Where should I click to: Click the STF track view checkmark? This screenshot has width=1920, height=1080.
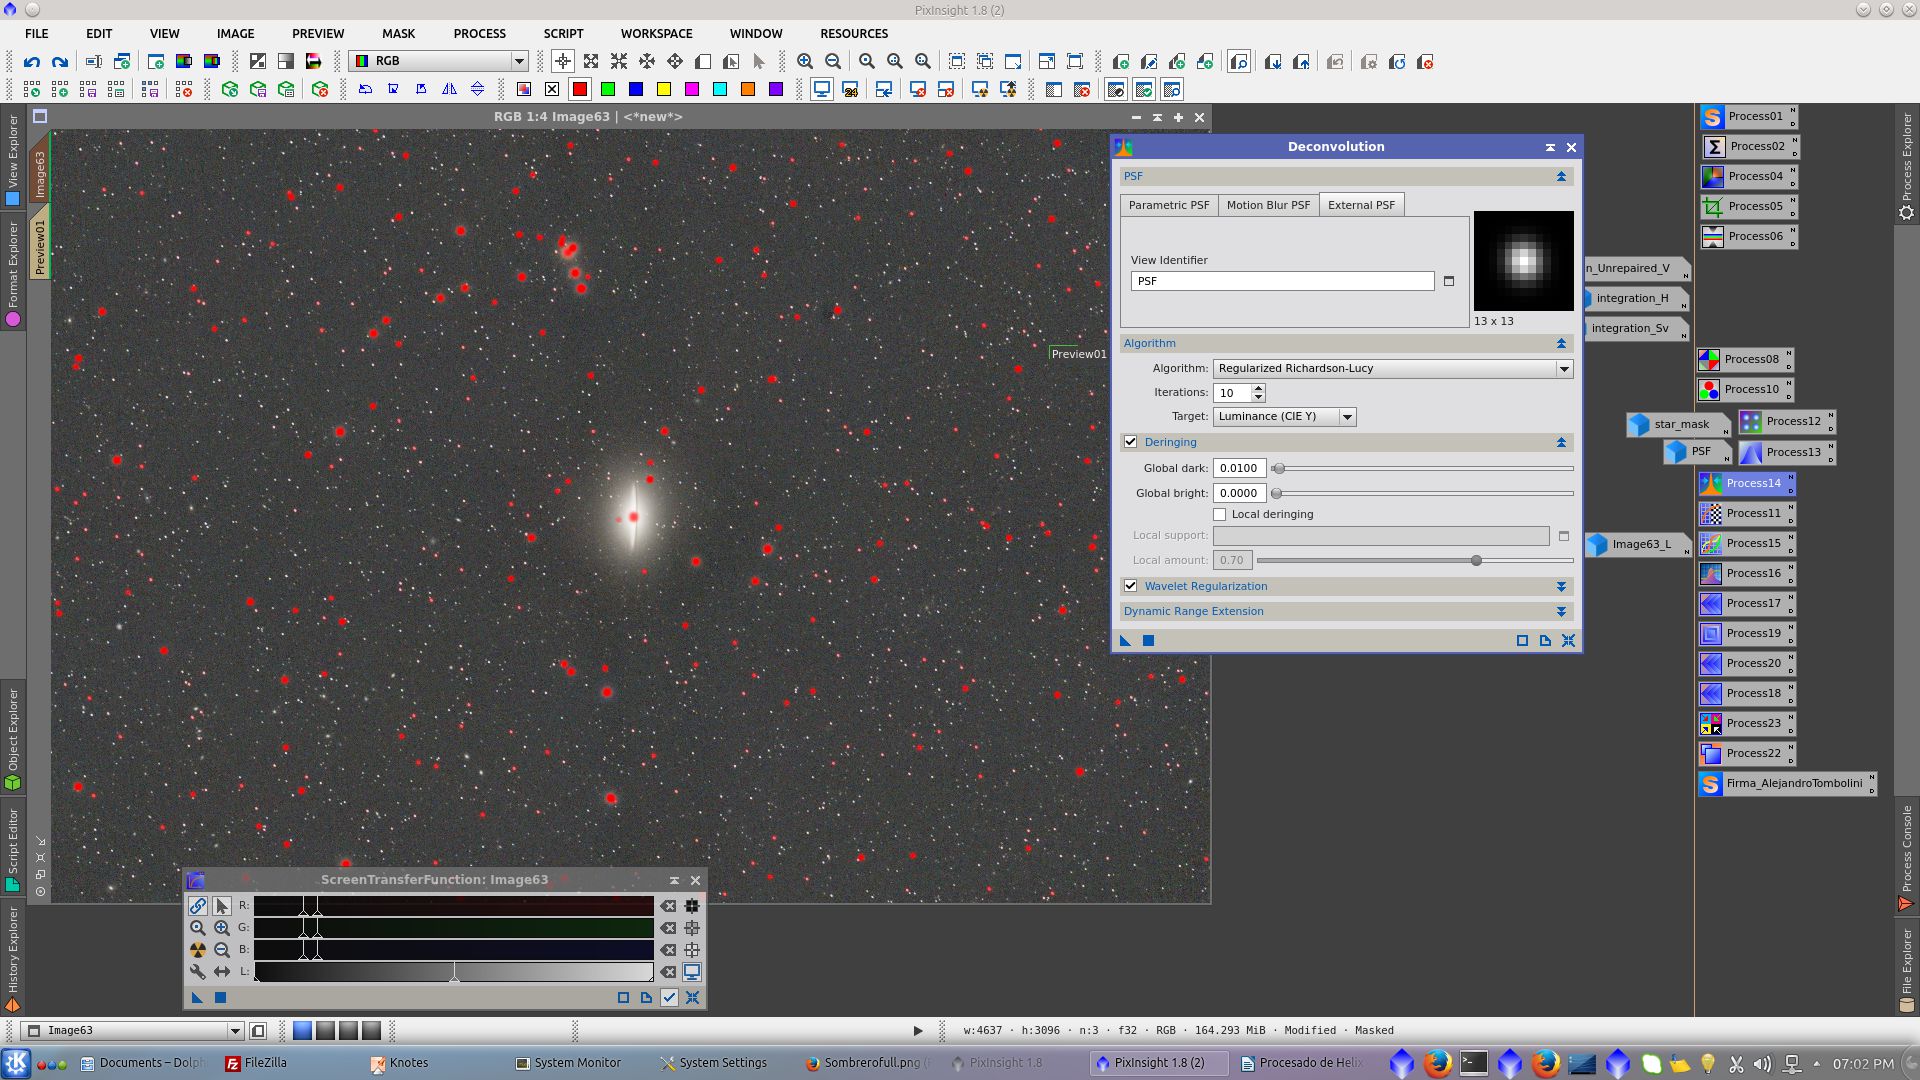coord(669,998)
